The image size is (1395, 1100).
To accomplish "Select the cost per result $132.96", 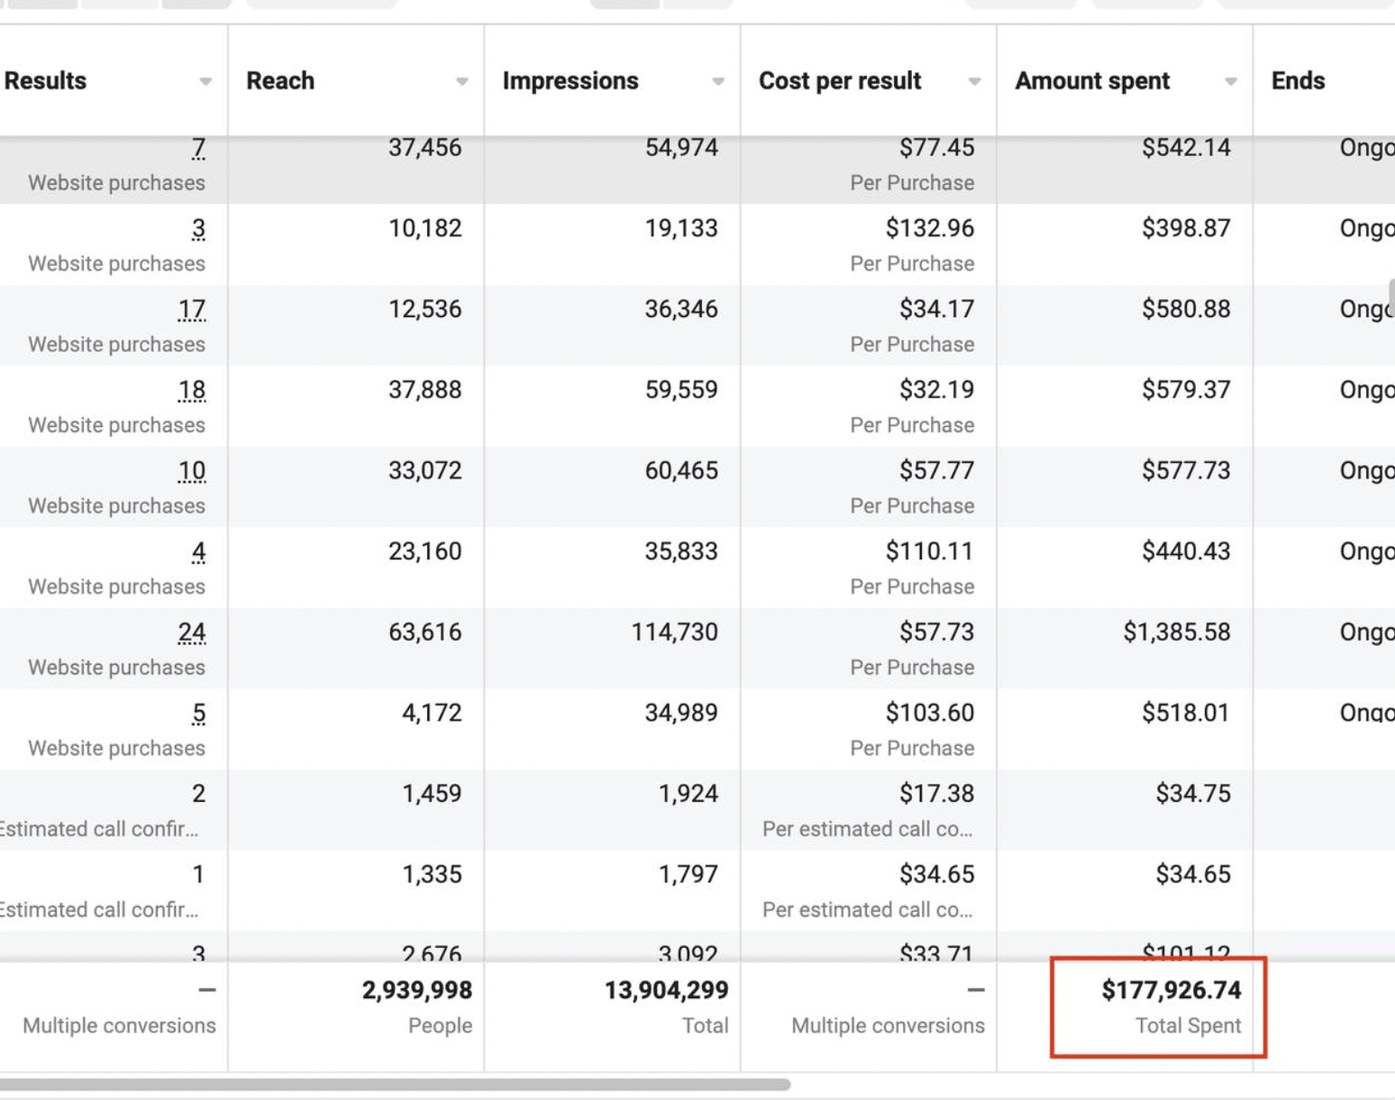I will [x=930, y=229].
